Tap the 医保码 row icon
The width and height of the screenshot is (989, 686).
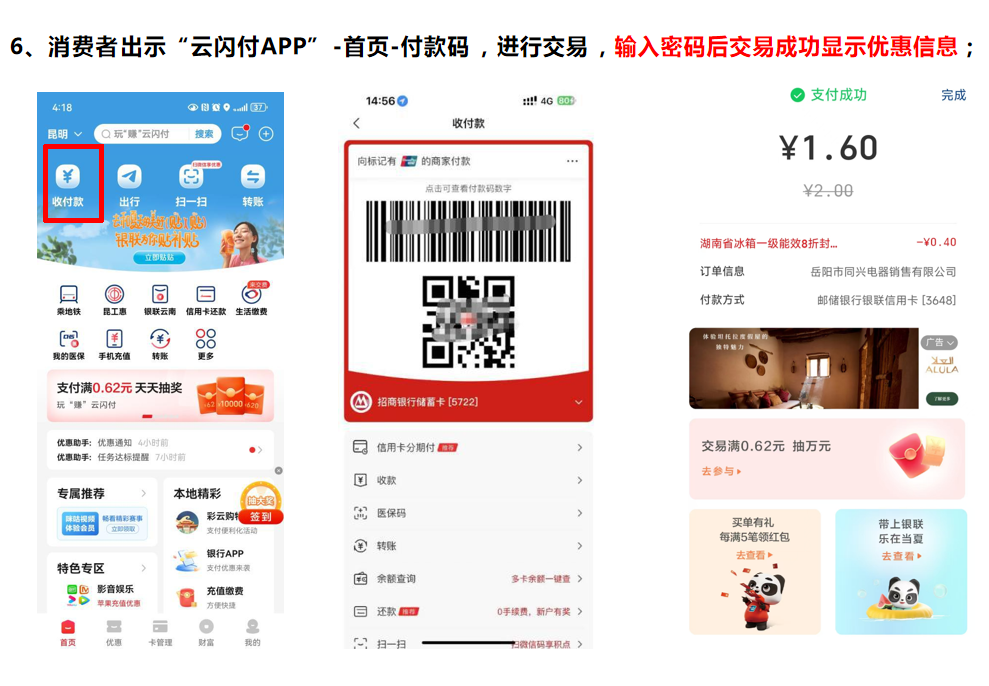point(360,513)
